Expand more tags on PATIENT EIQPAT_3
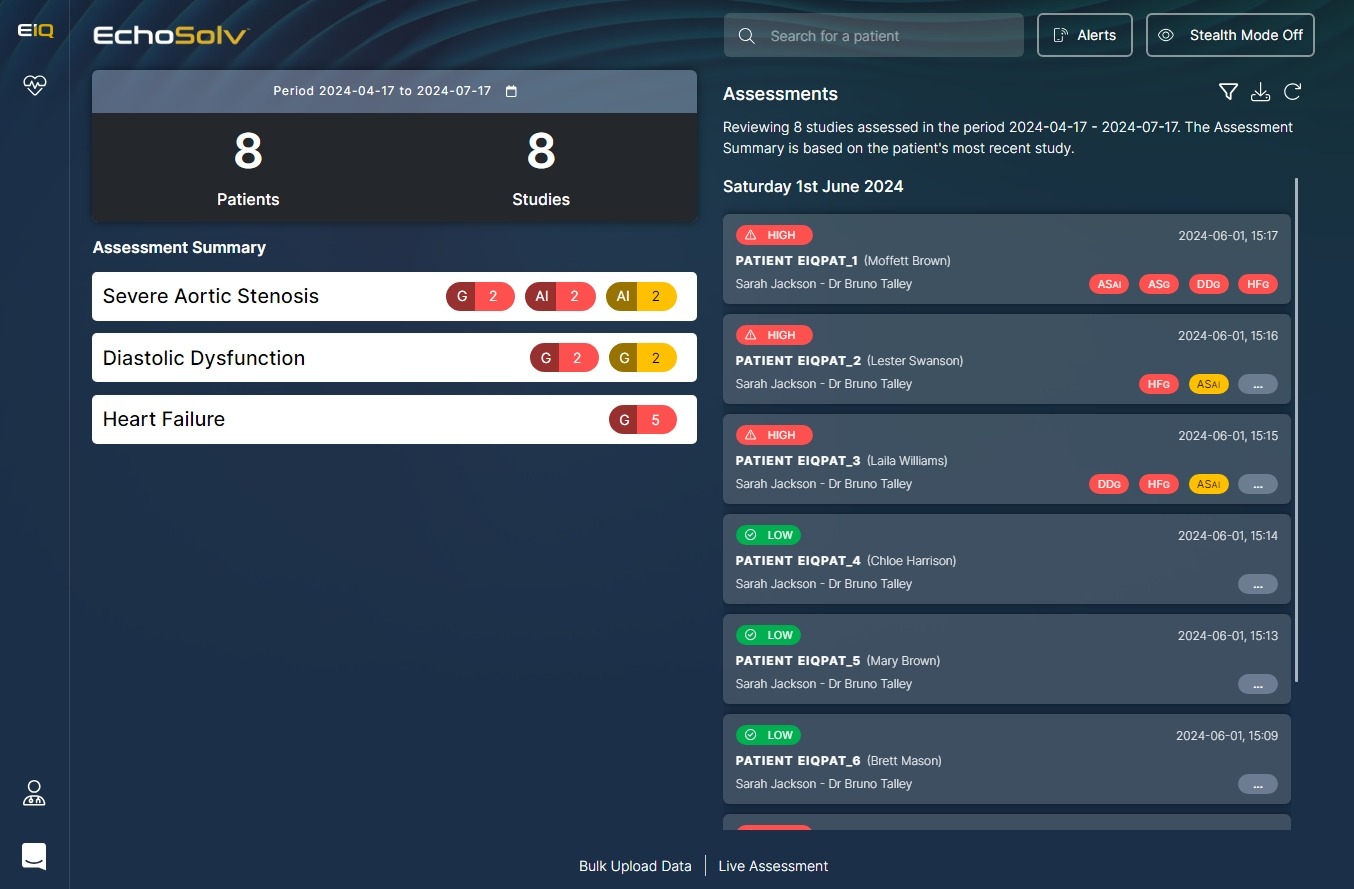 [1258, 484]
